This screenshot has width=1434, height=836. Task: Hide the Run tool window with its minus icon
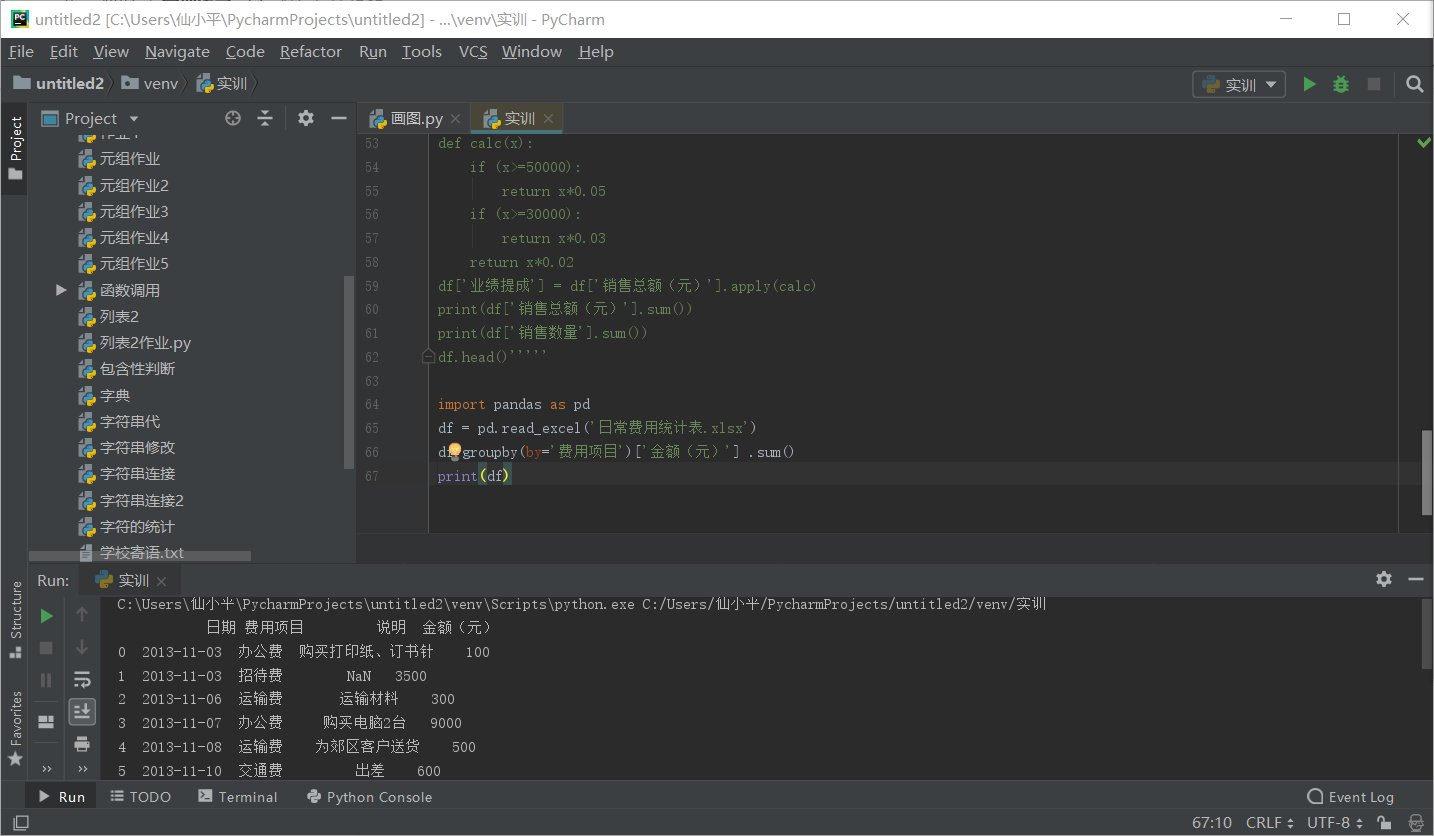[x=1415, y=579]
